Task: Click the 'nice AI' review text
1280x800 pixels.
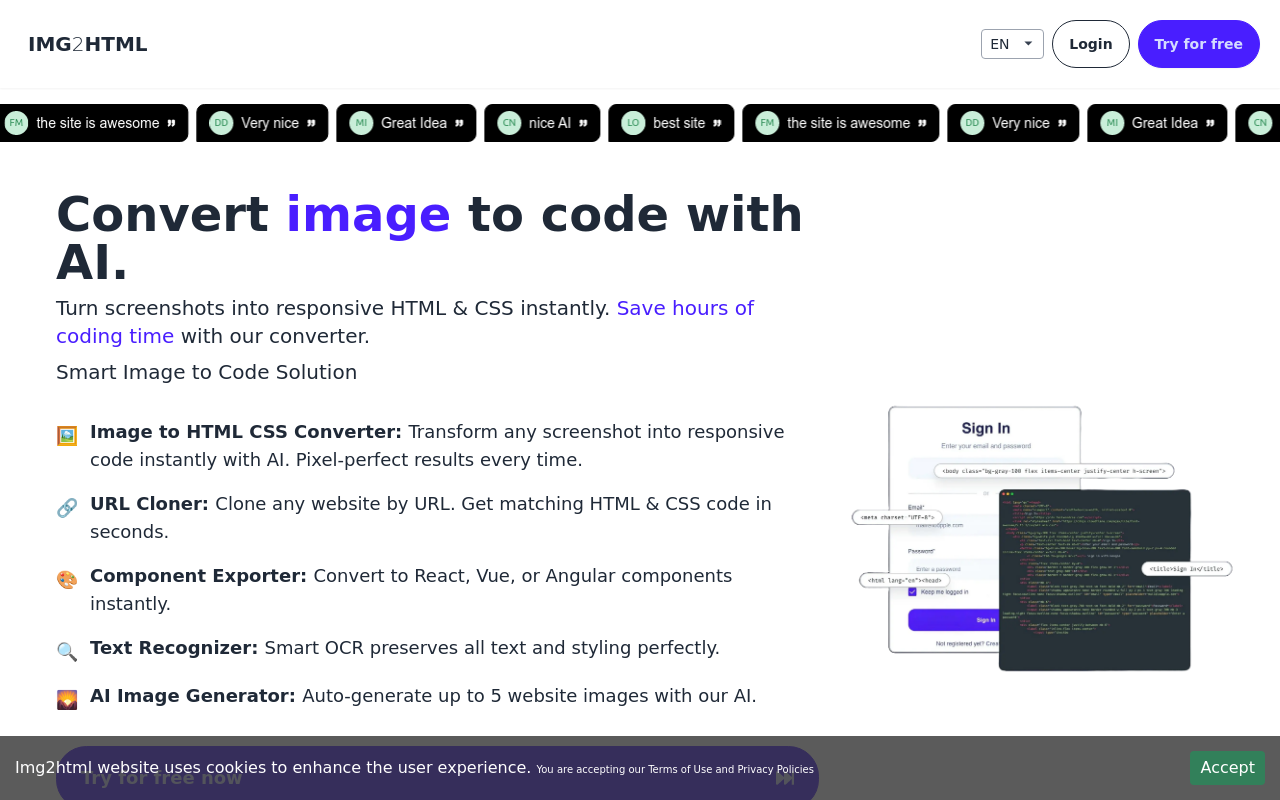Action: point(550,123)
